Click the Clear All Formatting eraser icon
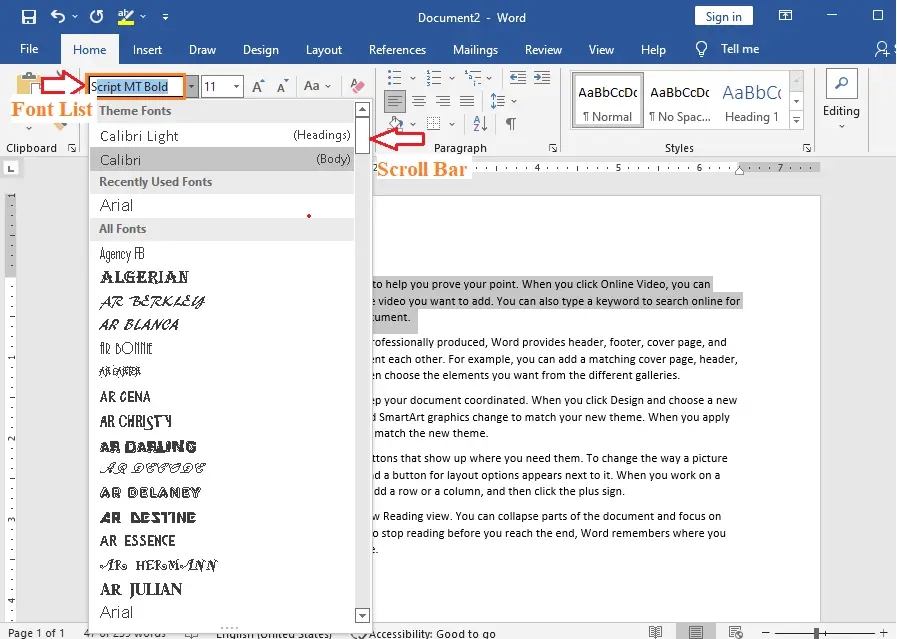 click(x=357, y=85)
